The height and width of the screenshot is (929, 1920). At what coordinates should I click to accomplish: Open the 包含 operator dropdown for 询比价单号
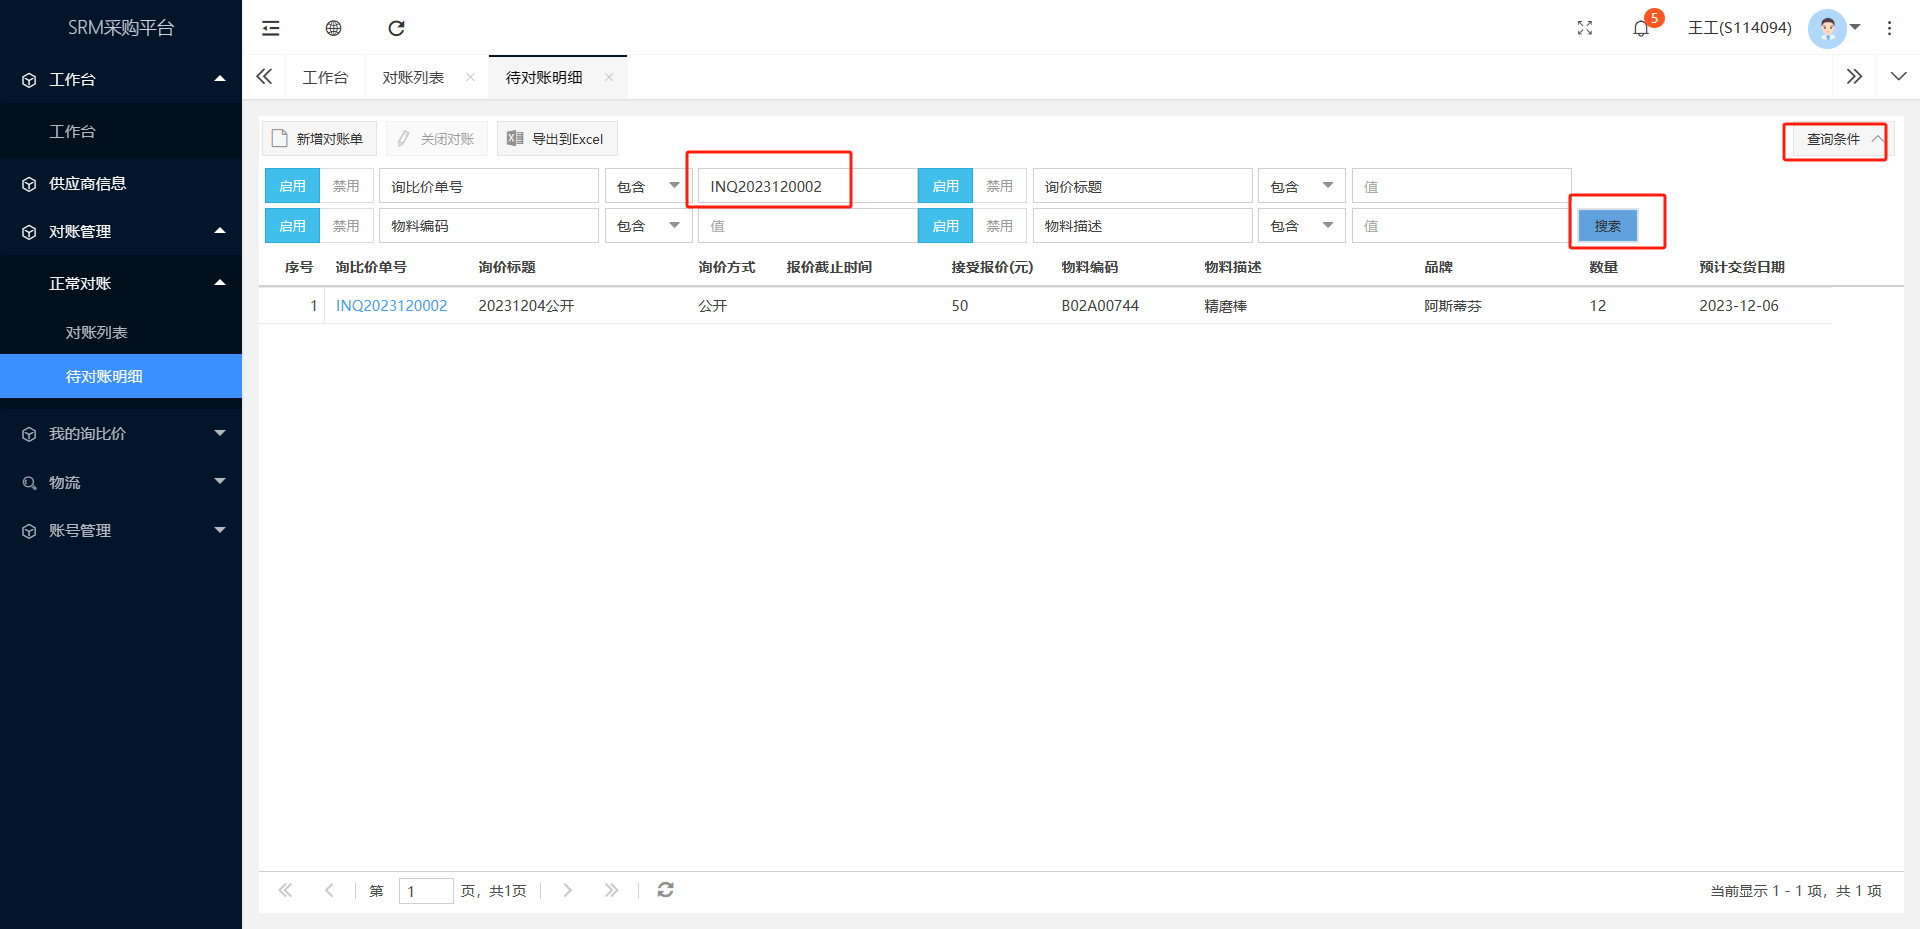pos(648,186)
